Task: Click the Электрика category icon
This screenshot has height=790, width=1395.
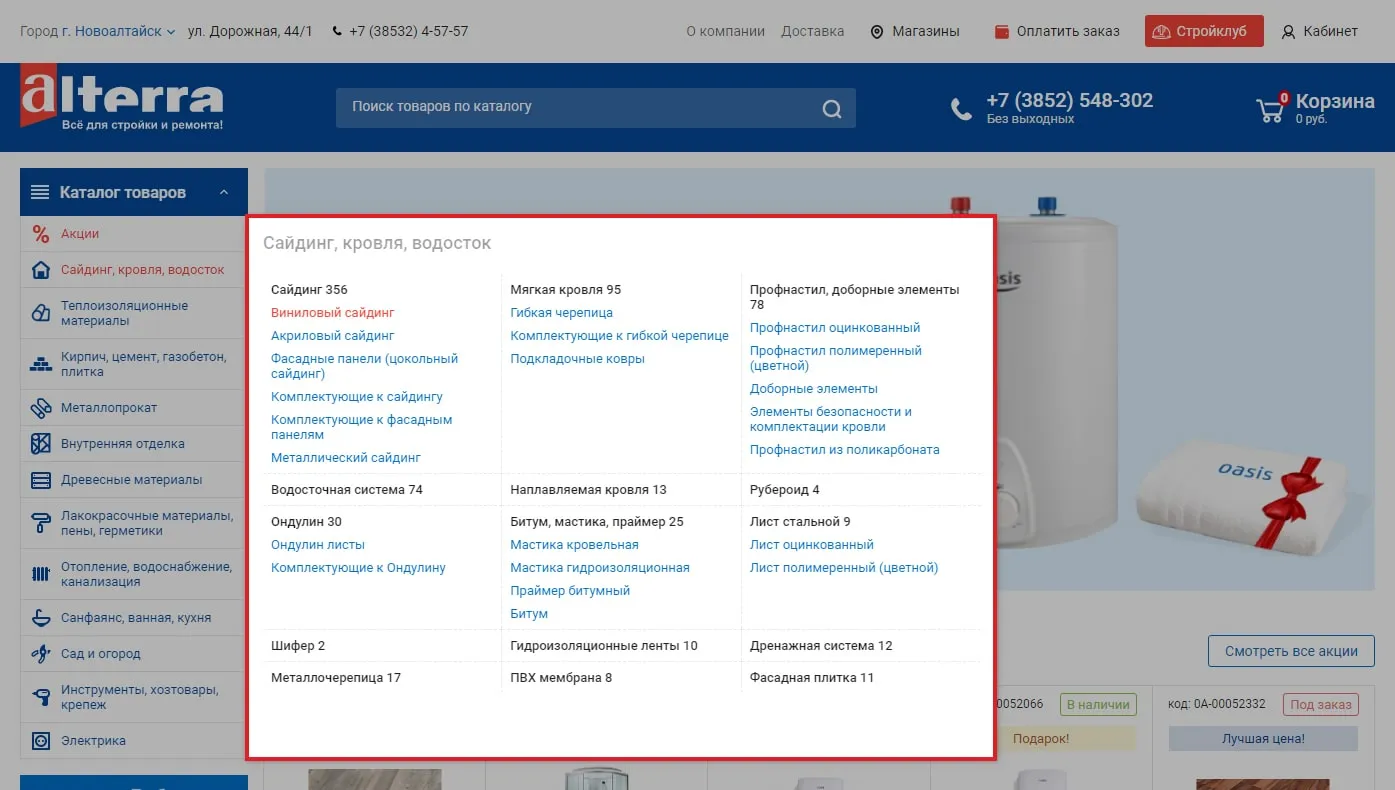Action: 41,741
